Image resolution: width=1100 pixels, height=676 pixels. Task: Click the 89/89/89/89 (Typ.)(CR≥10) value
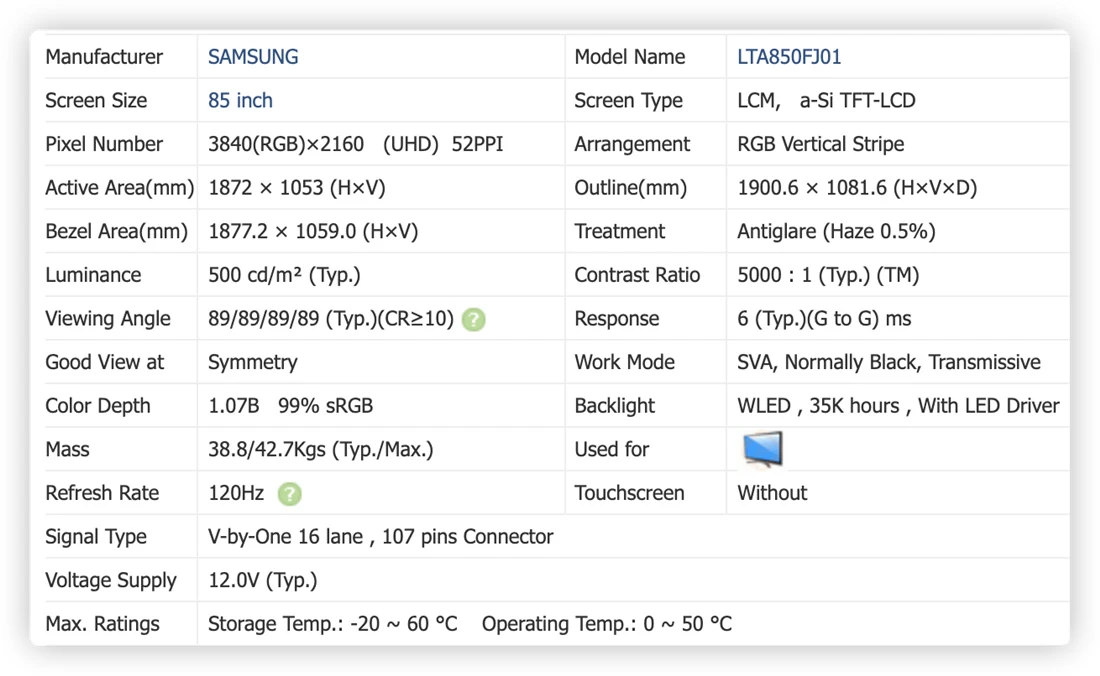pos(331,318)
